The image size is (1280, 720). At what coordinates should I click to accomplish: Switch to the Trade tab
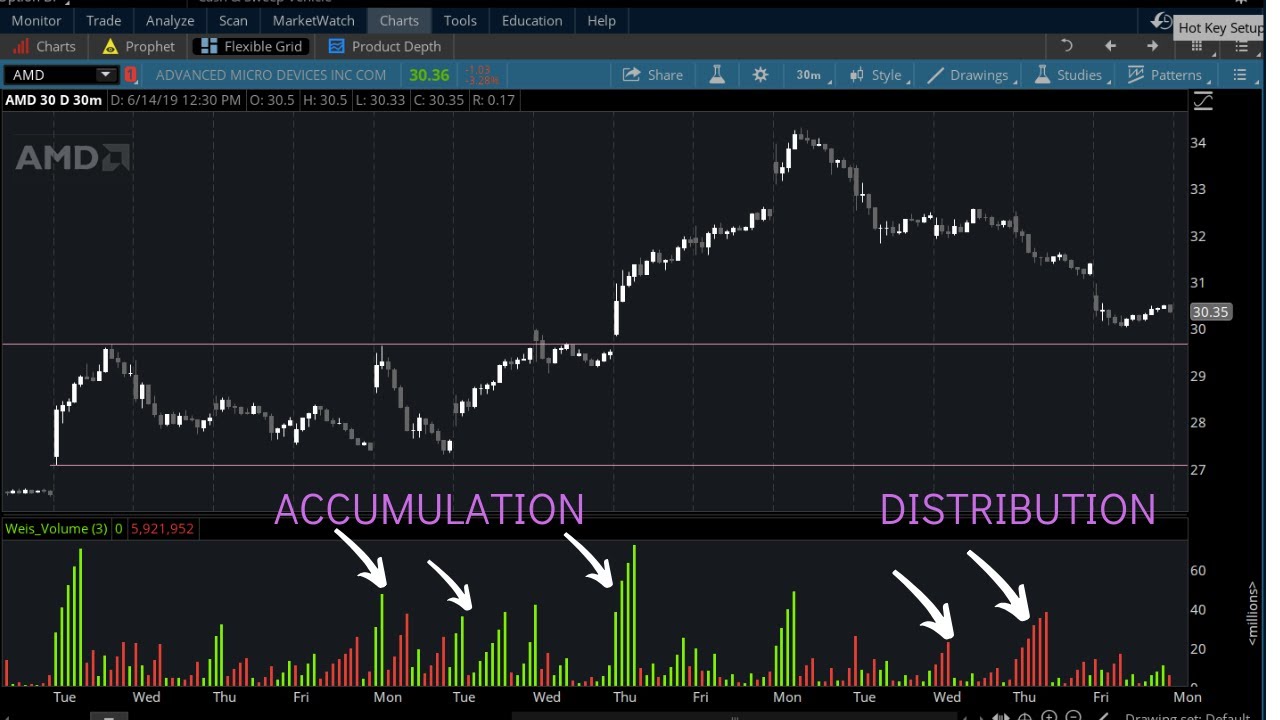point(104,20)
